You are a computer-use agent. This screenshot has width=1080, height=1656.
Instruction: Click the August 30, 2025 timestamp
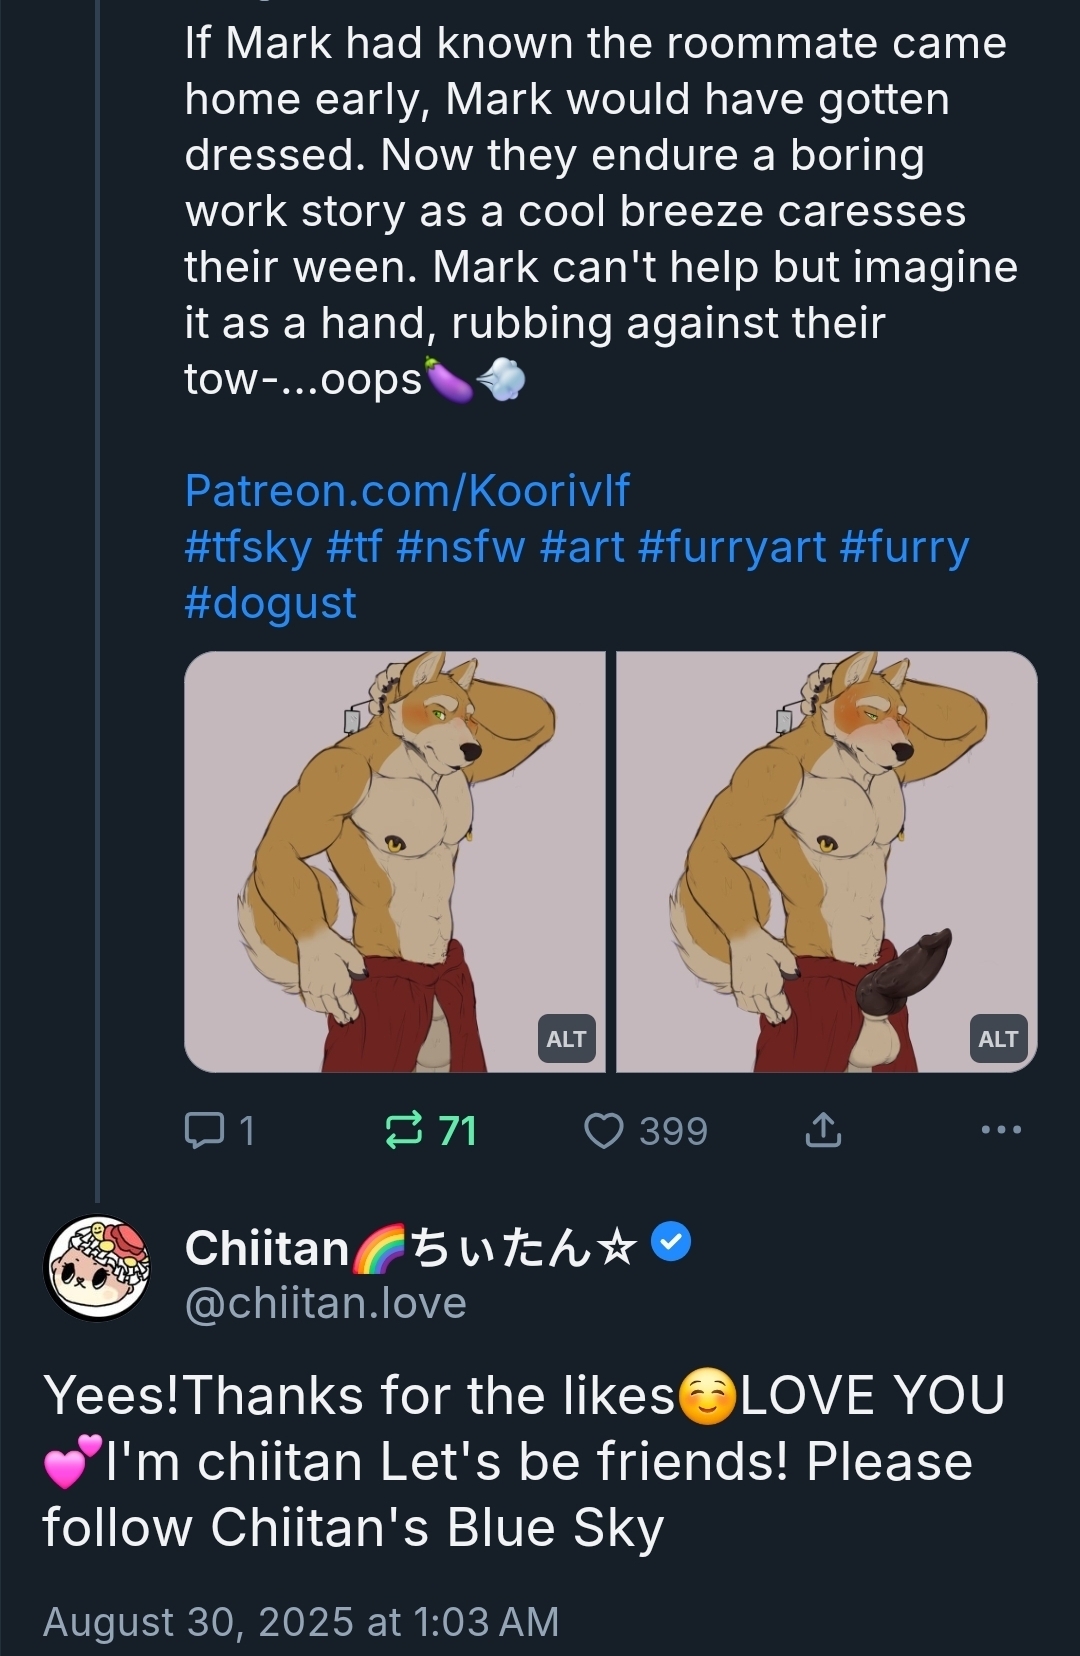pyautogui.click(x=301, y=1621)
